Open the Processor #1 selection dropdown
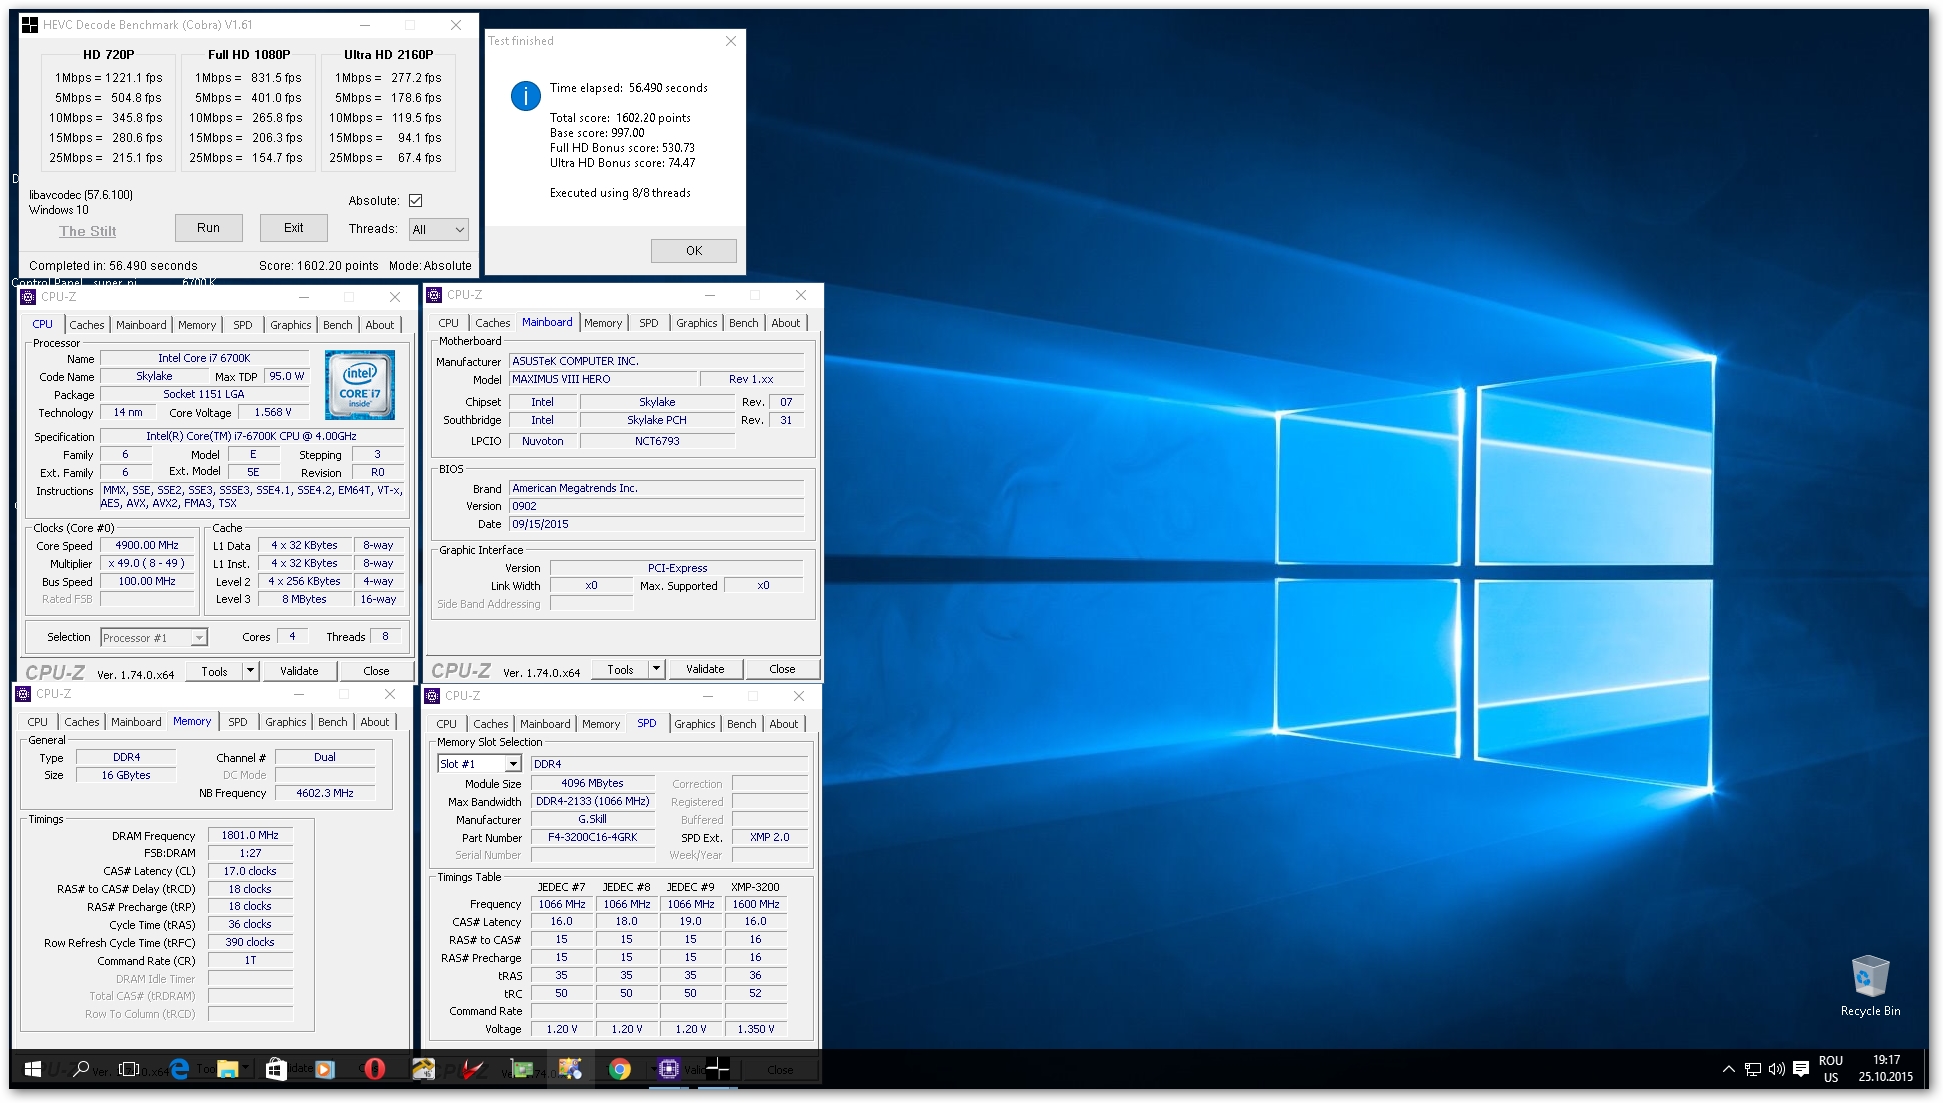The width and height of the screenshot is (1943, 1103). pyautogui.click(x=154, y=637)
